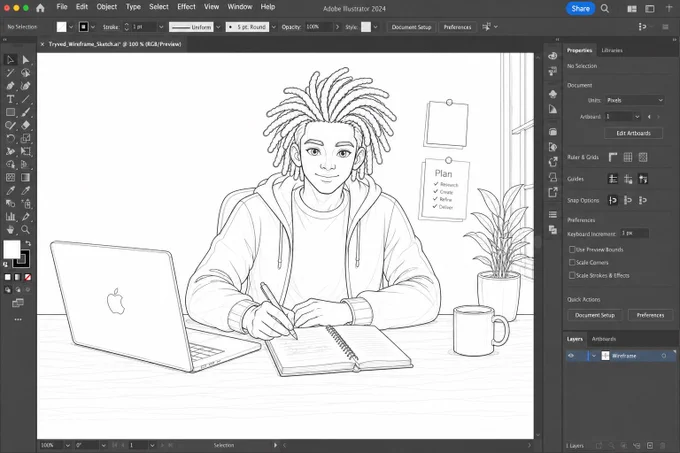Open the Edit Toolbar three dots
Image resolution: width=680 pixels, height=453 pixels.
pos(18,319)
